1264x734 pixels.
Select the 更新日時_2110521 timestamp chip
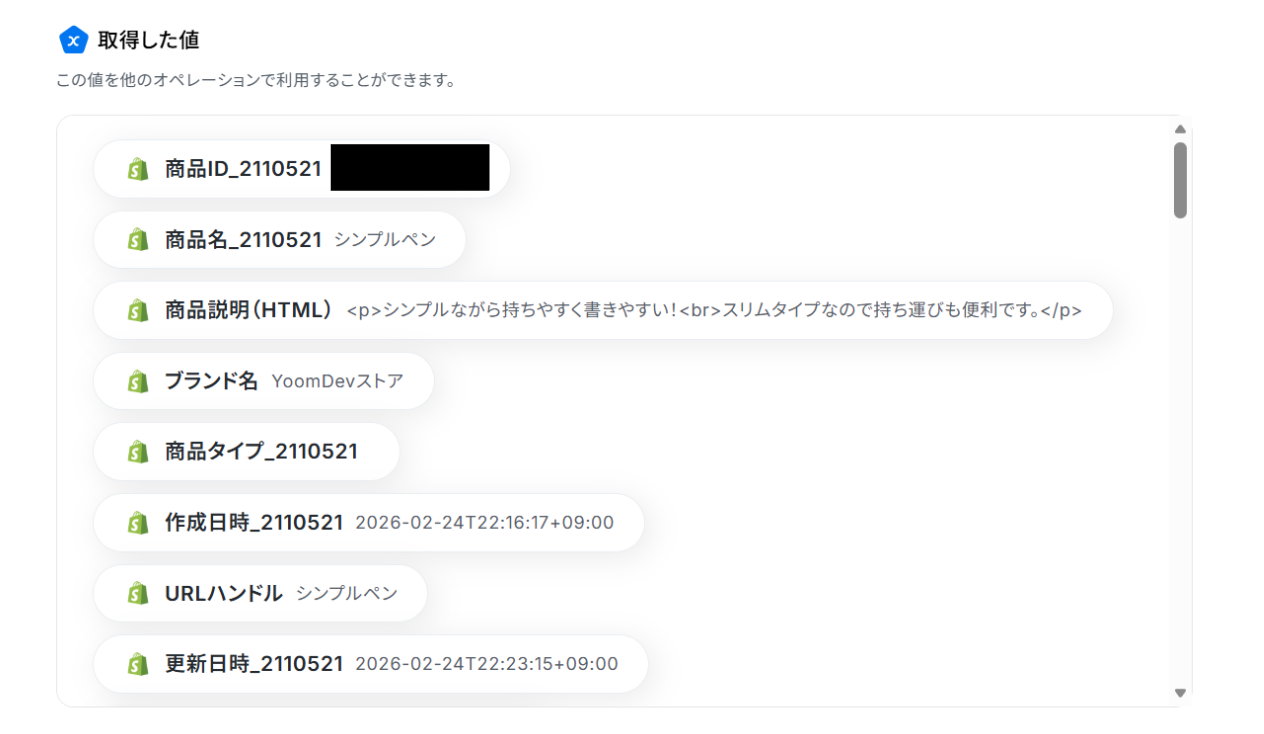(x=370, y=664)
